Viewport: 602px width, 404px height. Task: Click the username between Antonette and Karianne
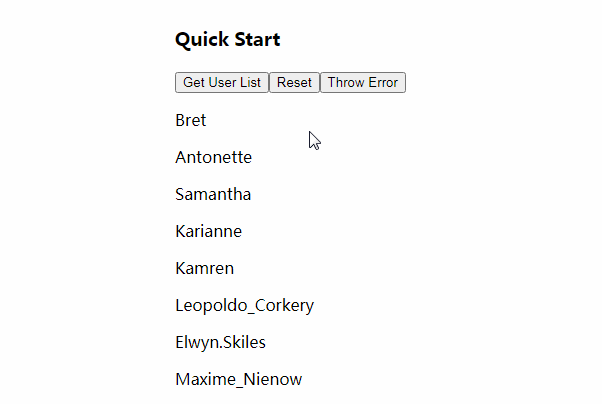(x=213, y=195)
